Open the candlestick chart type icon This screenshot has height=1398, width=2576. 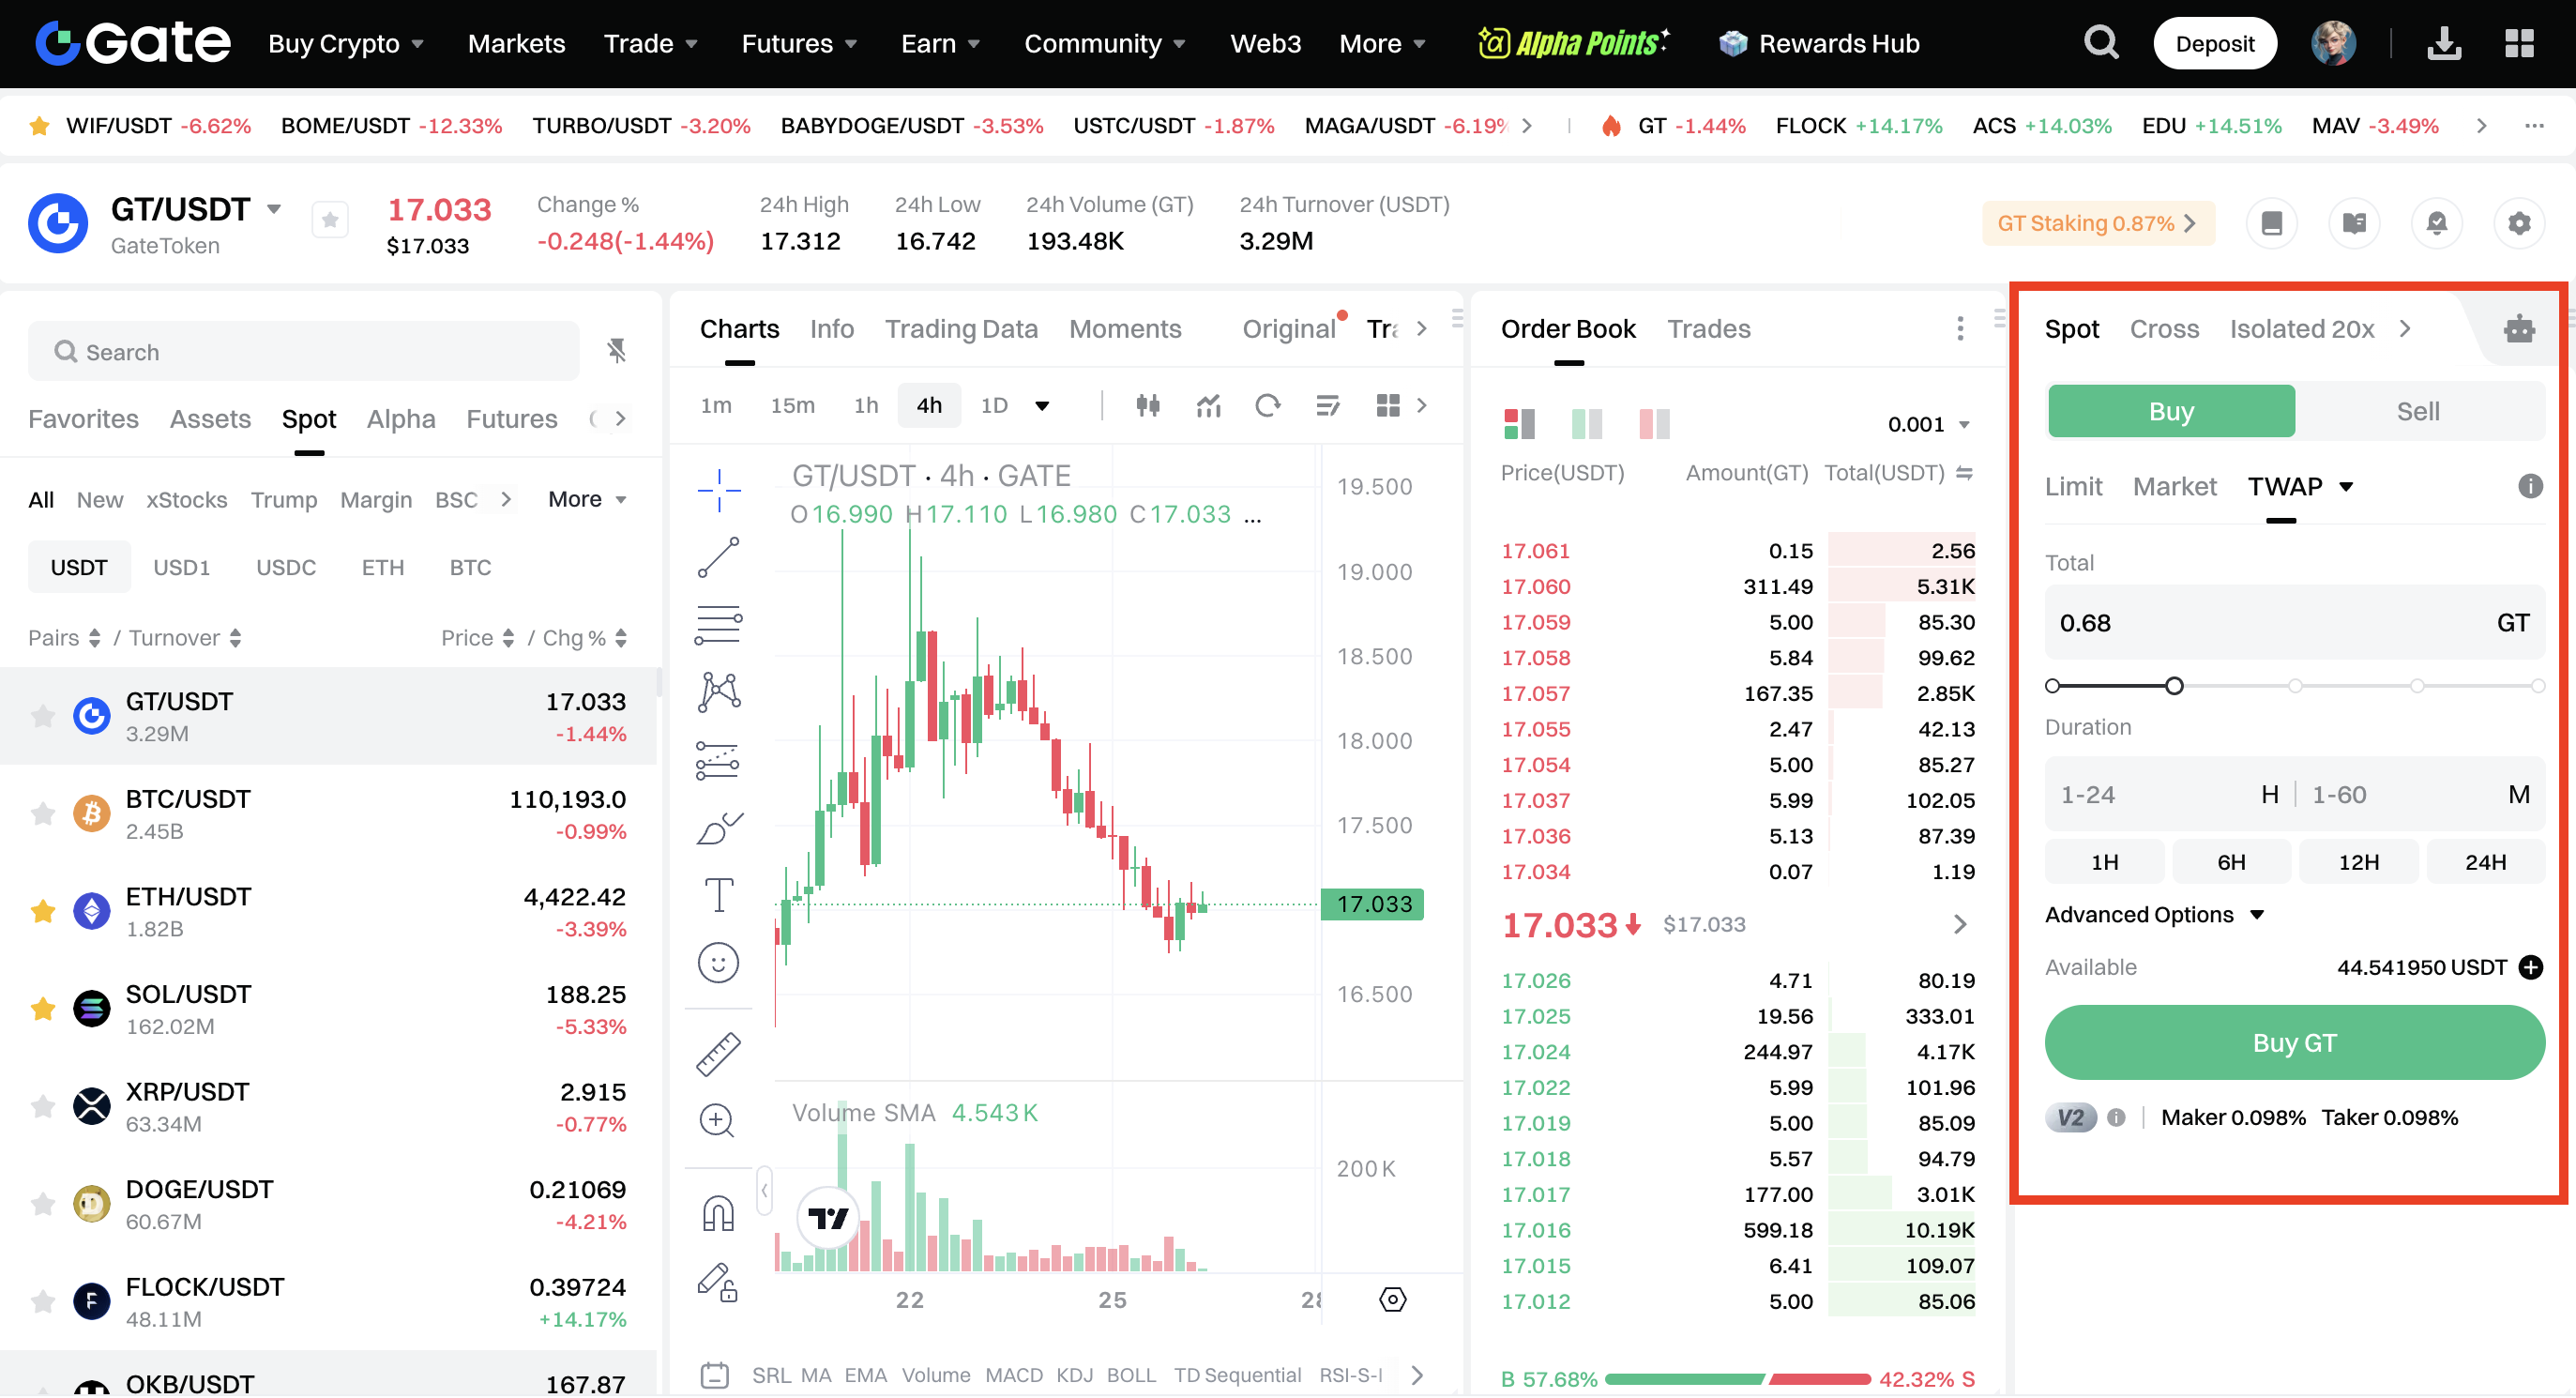point(1148,405)
